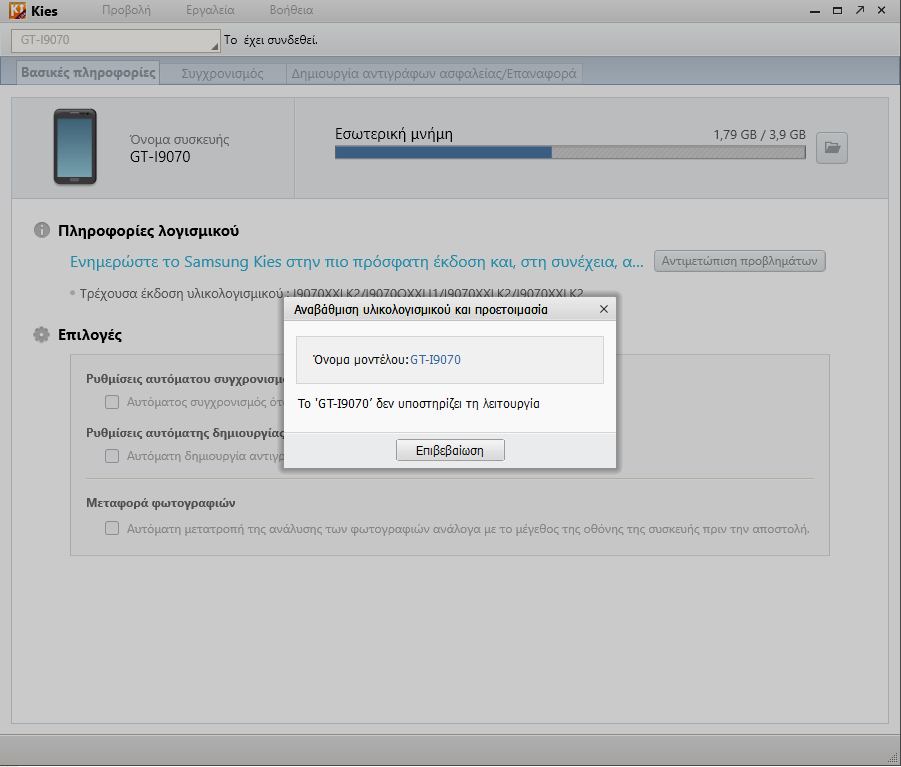Close the firmware upgrade dialog with X
This screenshot has width=901, height=767.
[603, 309]
